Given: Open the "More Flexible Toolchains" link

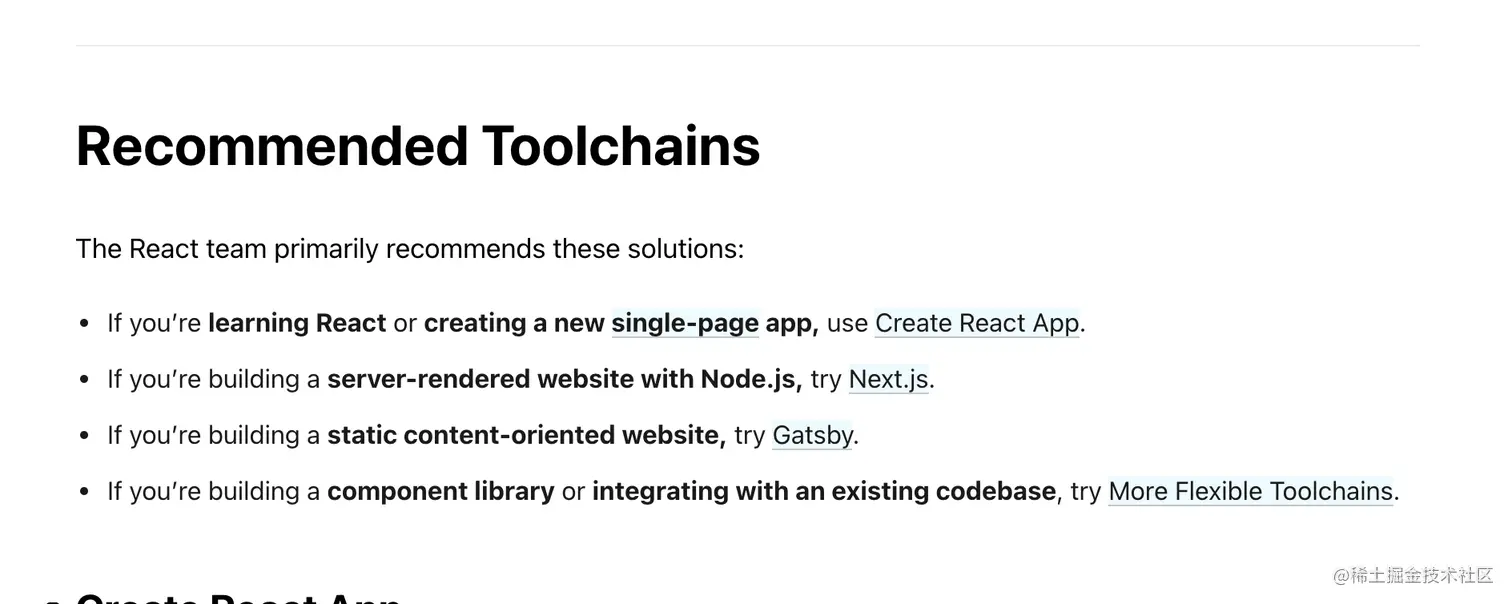Looking at the screenshot, I should (x=1250, y=491).
